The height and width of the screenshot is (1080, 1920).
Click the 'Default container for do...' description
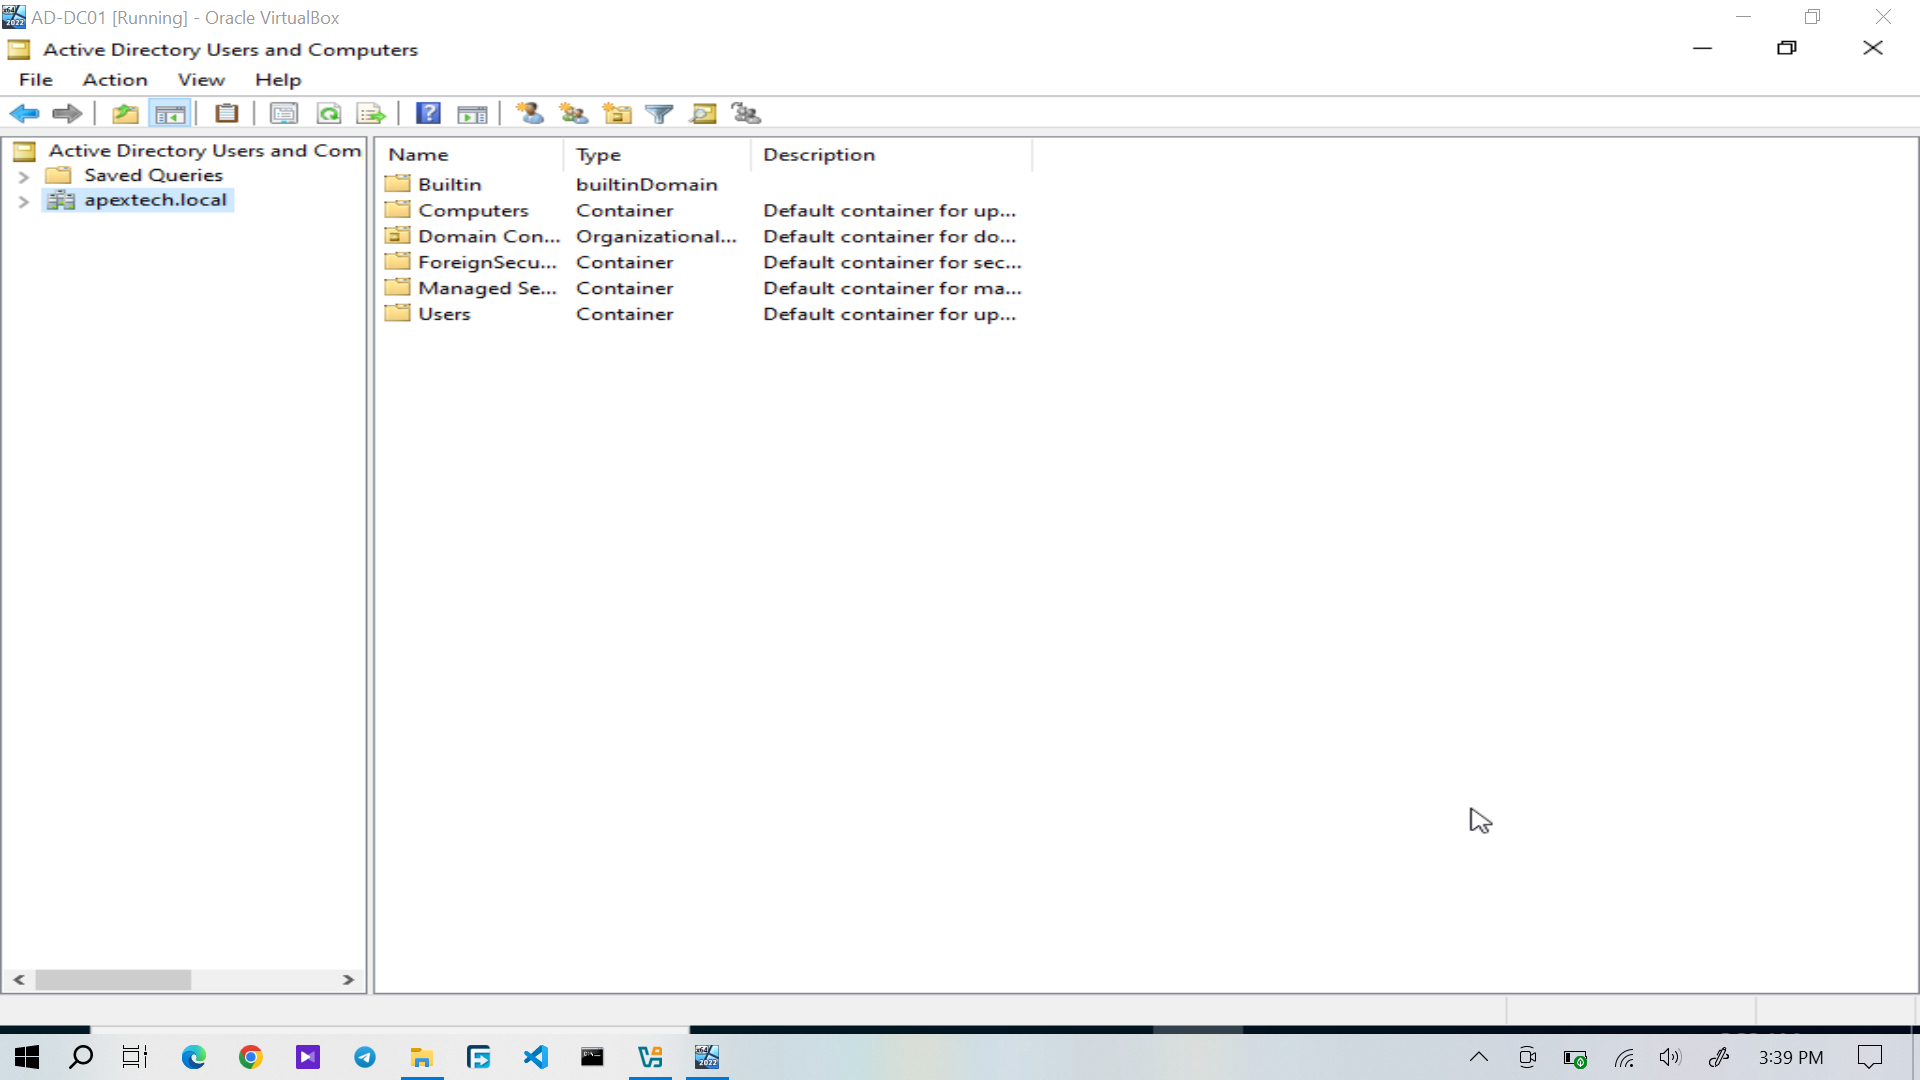pyautogui.click(x=889, y=237)
